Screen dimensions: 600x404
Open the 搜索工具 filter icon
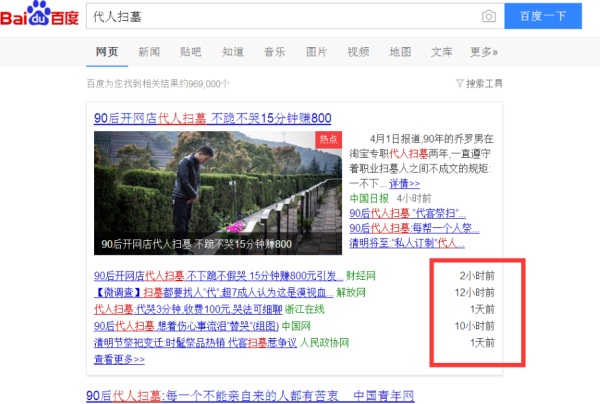459,83
